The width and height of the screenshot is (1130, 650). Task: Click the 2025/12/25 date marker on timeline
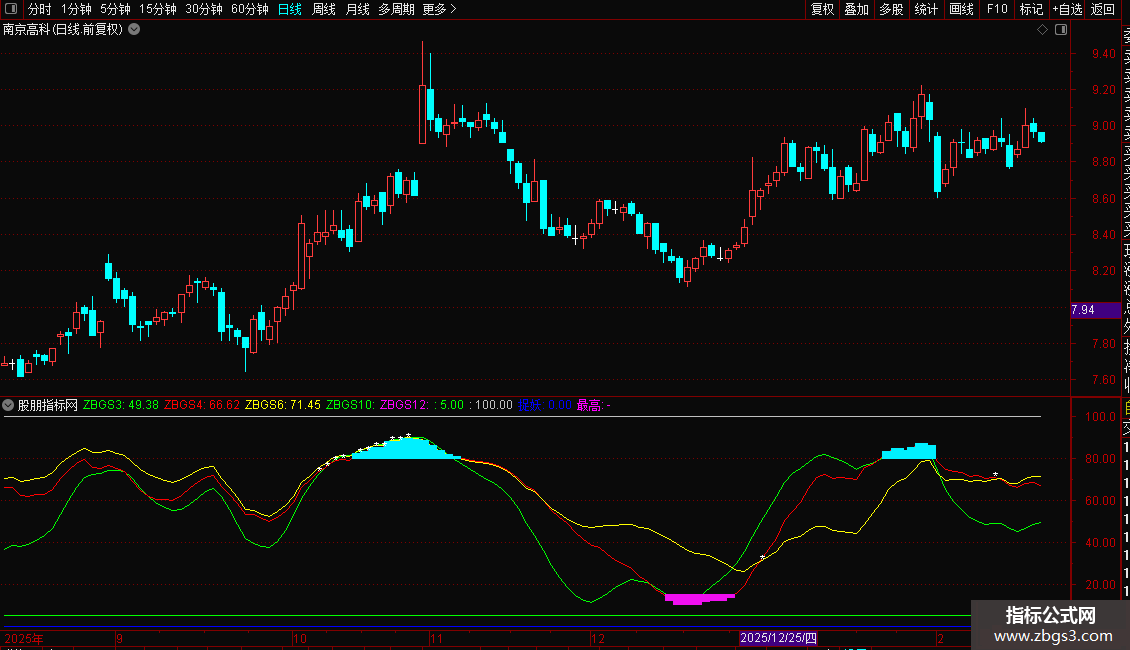pos(779,638)
